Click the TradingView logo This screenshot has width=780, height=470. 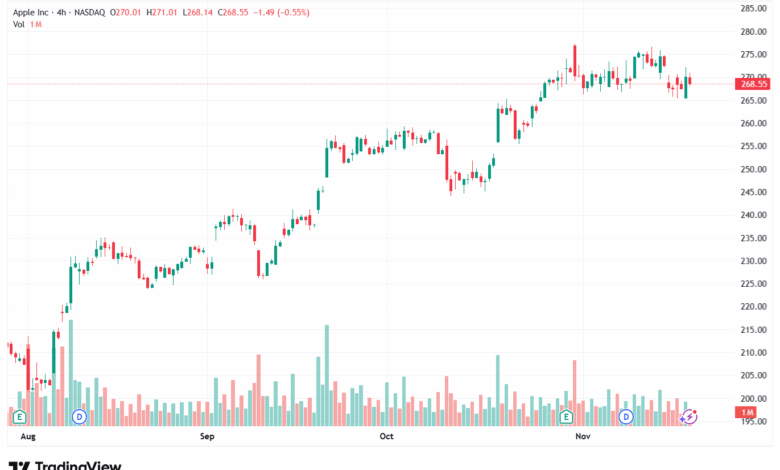[x=65, y=466]
